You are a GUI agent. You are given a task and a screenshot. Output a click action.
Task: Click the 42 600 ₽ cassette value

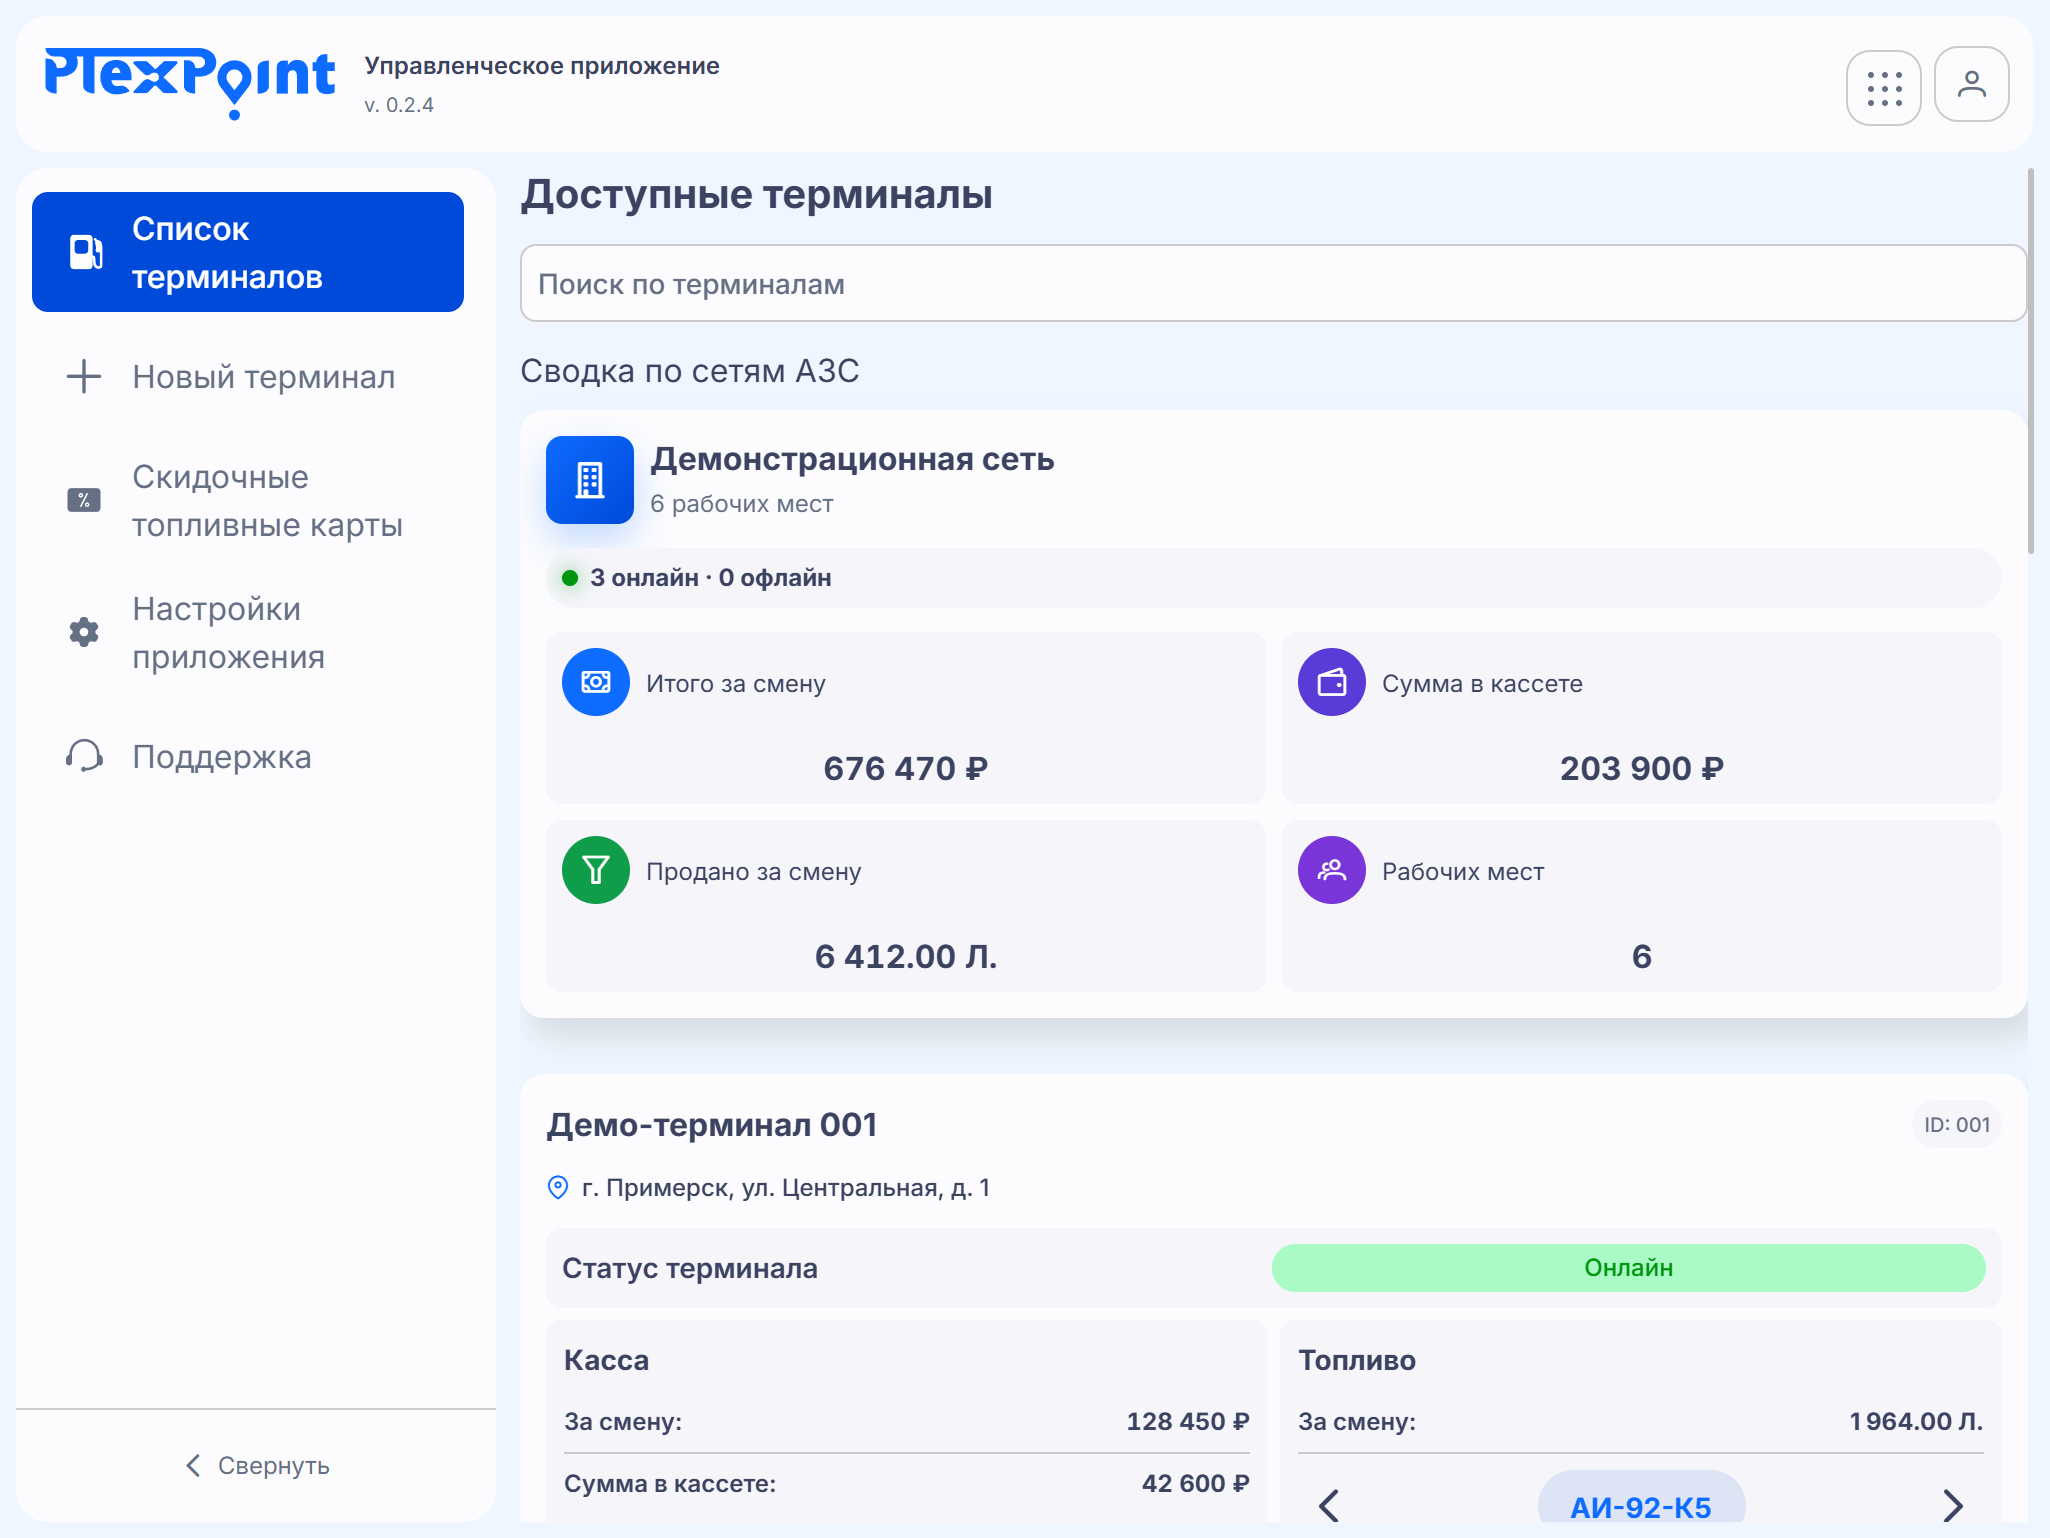[x=1195, y=1484]
